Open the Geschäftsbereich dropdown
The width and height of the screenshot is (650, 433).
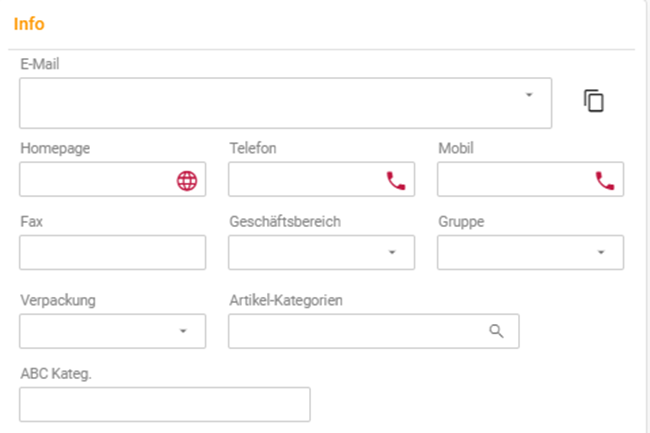click(x=321, y=252)
